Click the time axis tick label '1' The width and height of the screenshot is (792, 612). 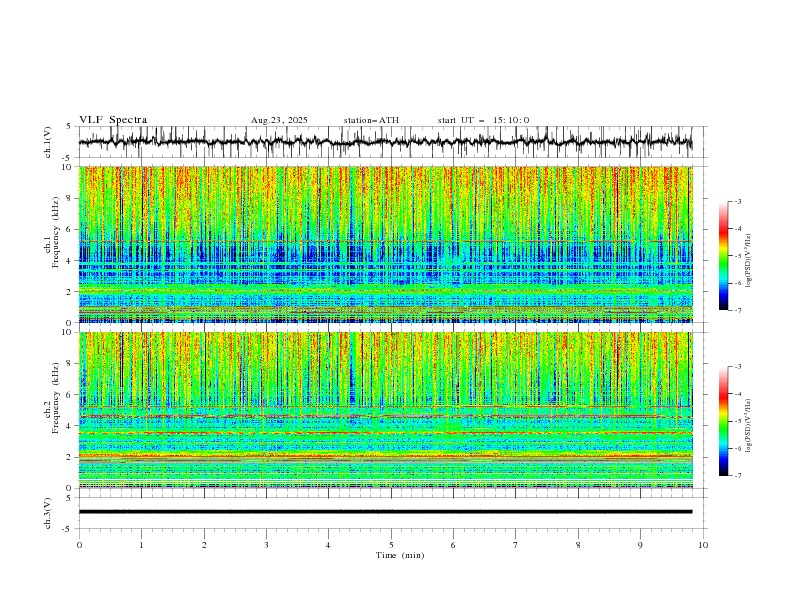point(141,545)
